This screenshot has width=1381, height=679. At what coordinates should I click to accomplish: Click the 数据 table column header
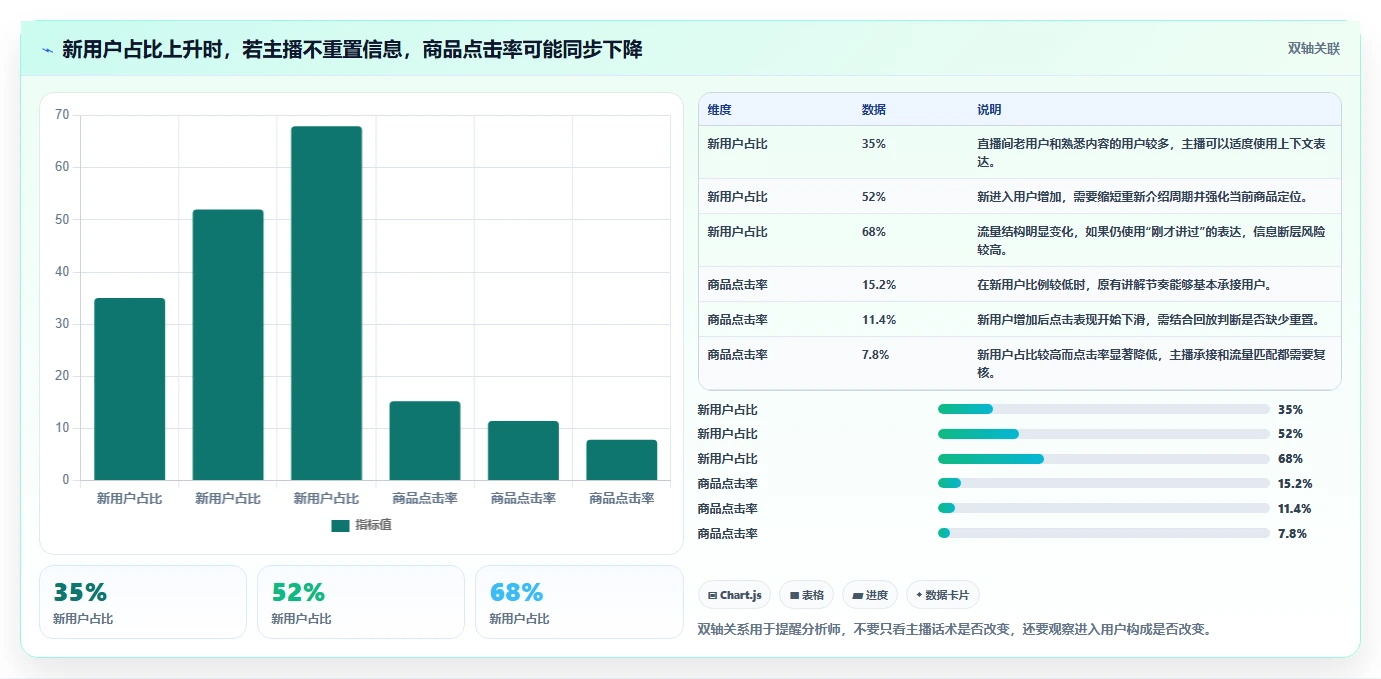pyautogui.click(x=873, y=110)
